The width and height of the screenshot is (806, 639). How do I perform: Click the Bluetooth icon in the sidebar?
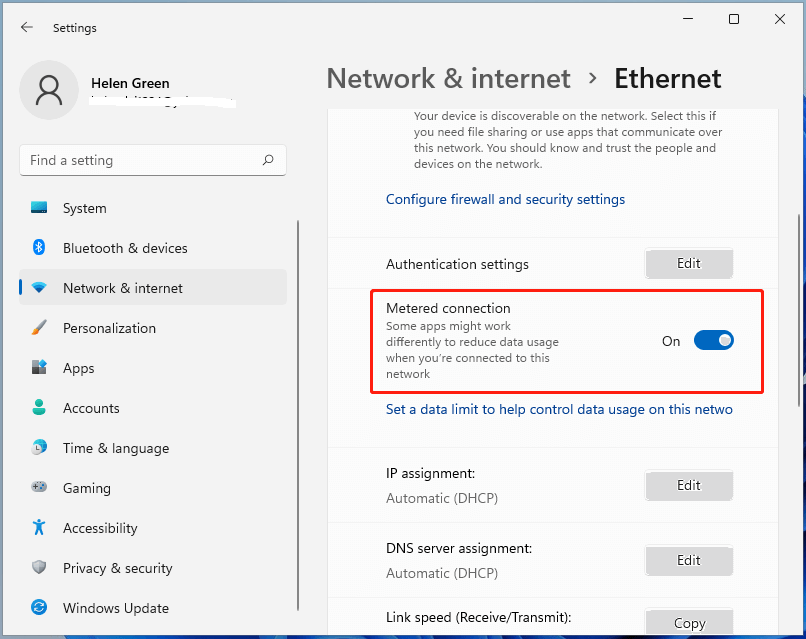(x=39, y=247)
